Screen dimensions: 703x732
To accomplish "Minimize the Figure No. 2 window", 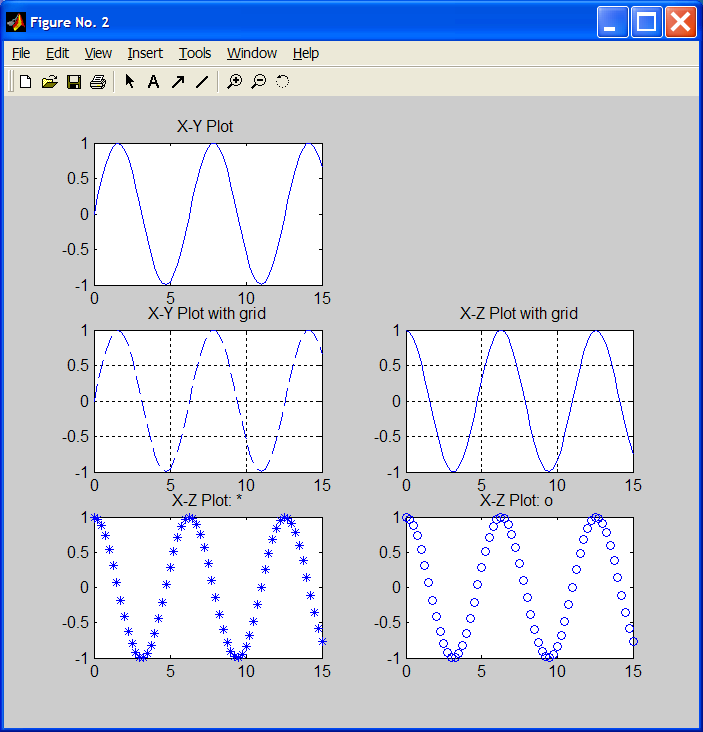I will (x=613, y=22).
